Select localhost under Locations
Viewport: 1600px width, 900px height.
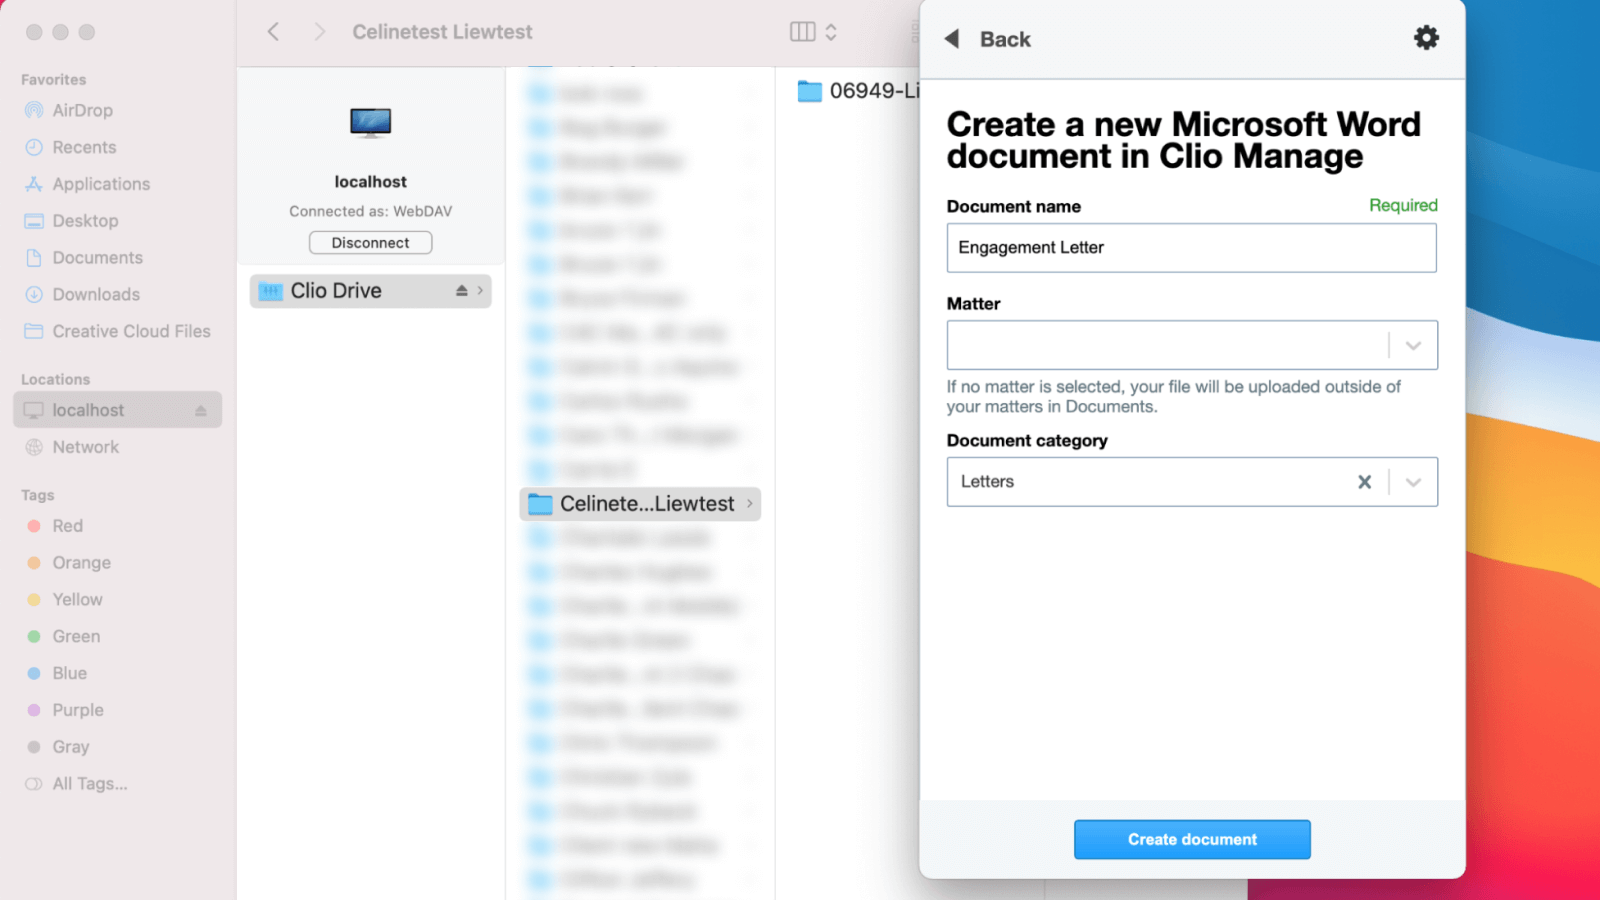click(117, 410)
